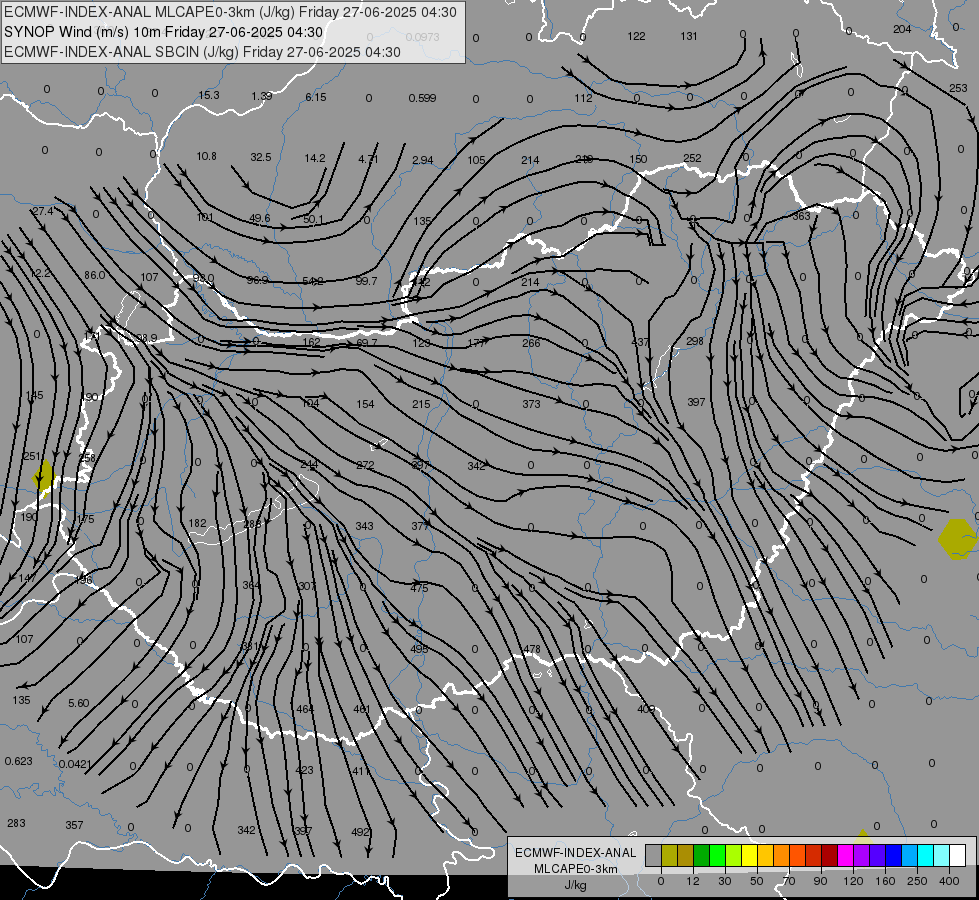Click the grid value 298
This screenshot has height=900, width=979.
point(695,341)
